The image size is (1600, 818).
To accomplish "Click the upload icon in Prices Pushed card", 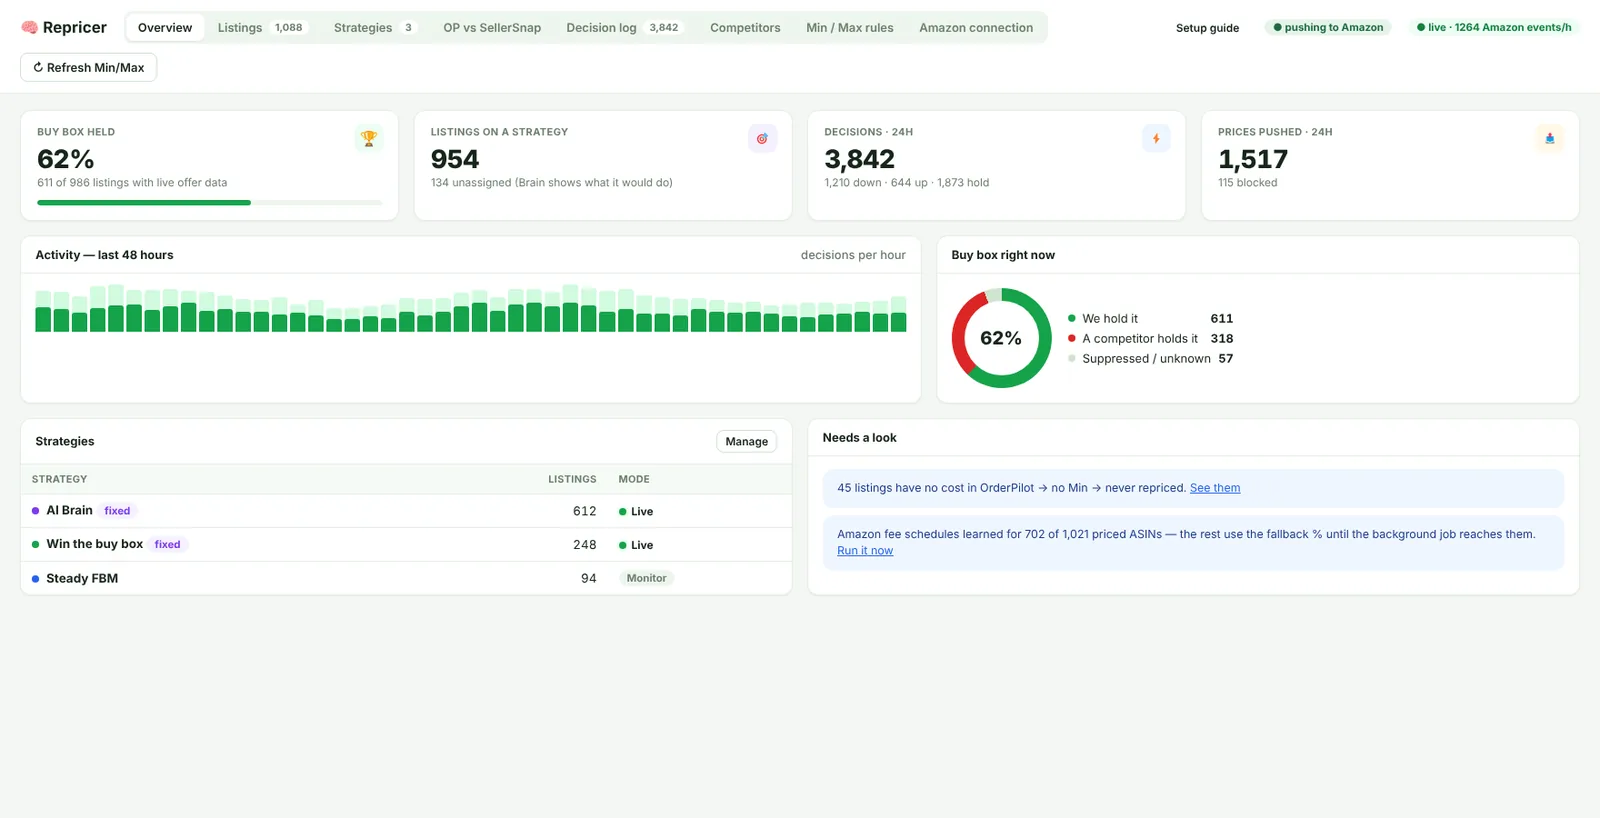I will 1549,139.
